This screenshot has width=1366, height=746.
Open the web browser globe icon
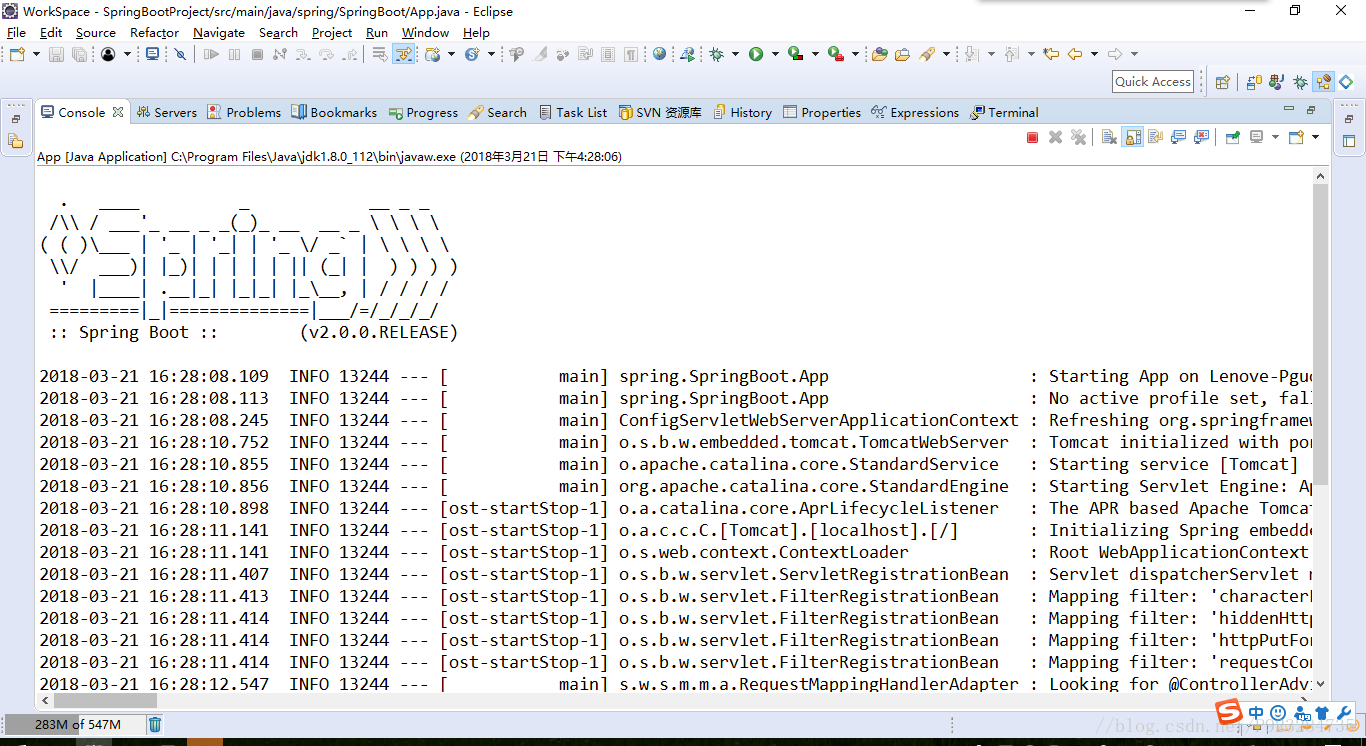[x=659, y=54]
